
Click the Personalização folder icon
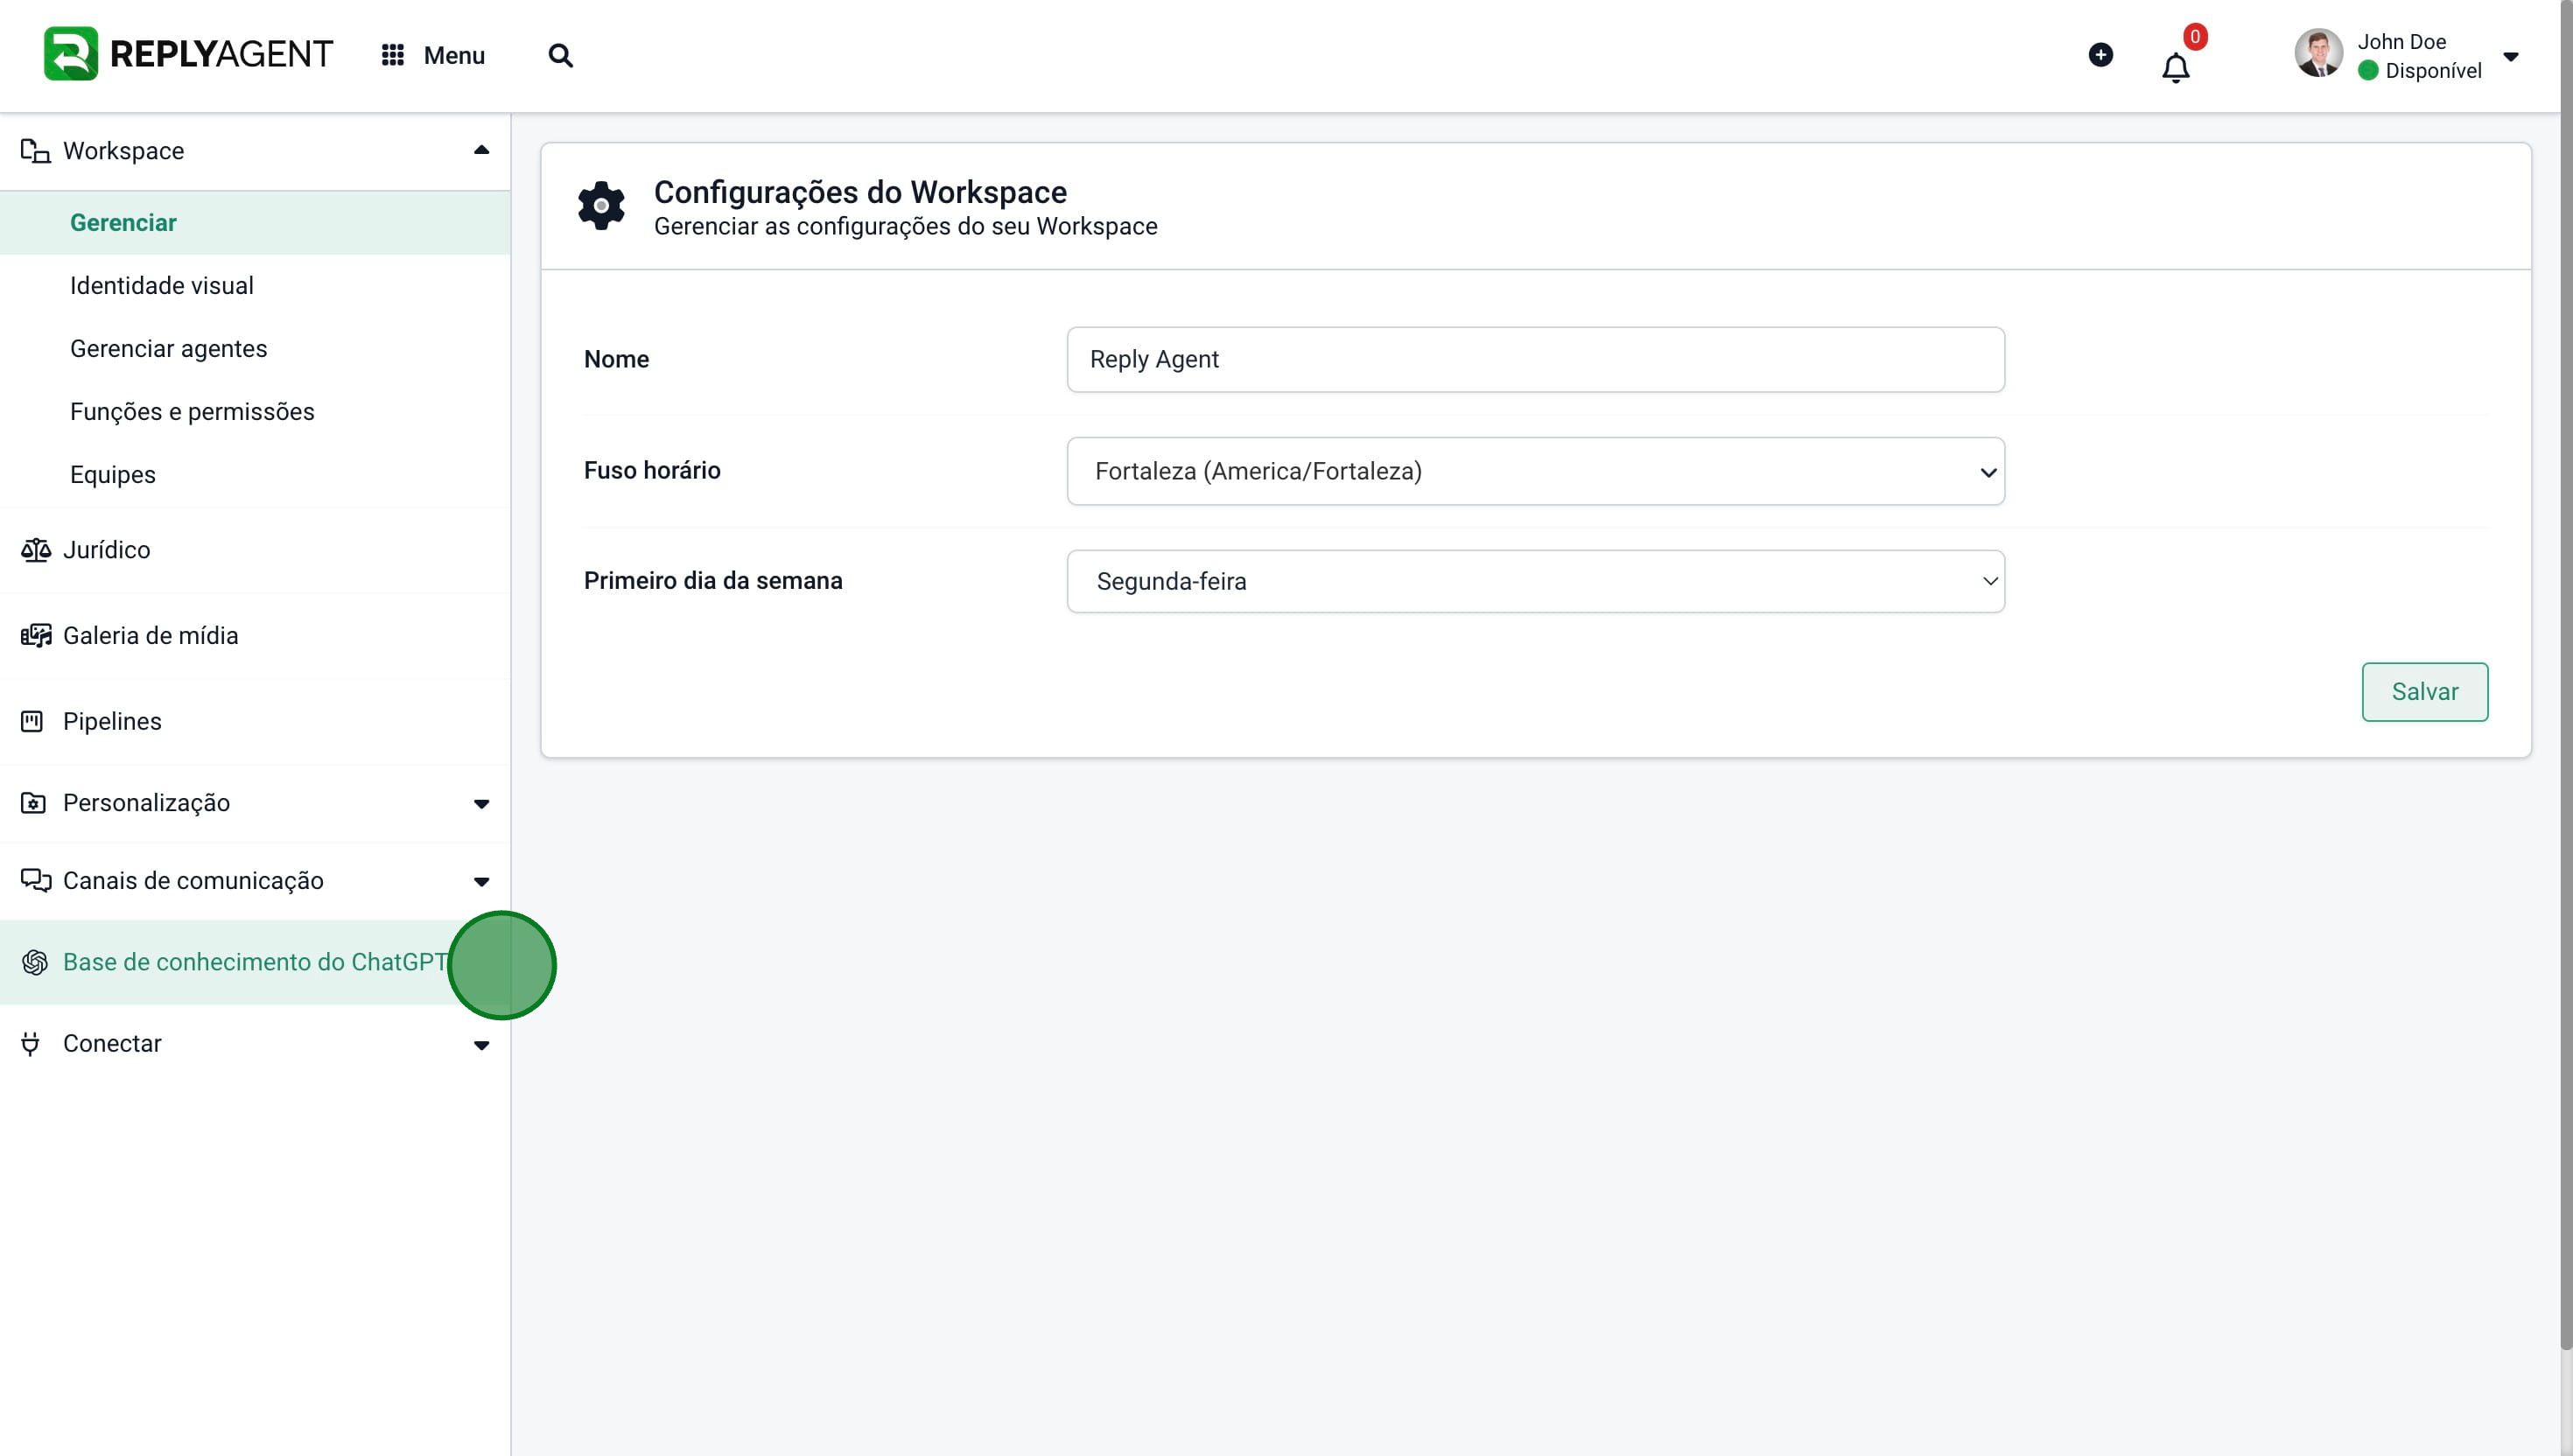tap(33, 803)
